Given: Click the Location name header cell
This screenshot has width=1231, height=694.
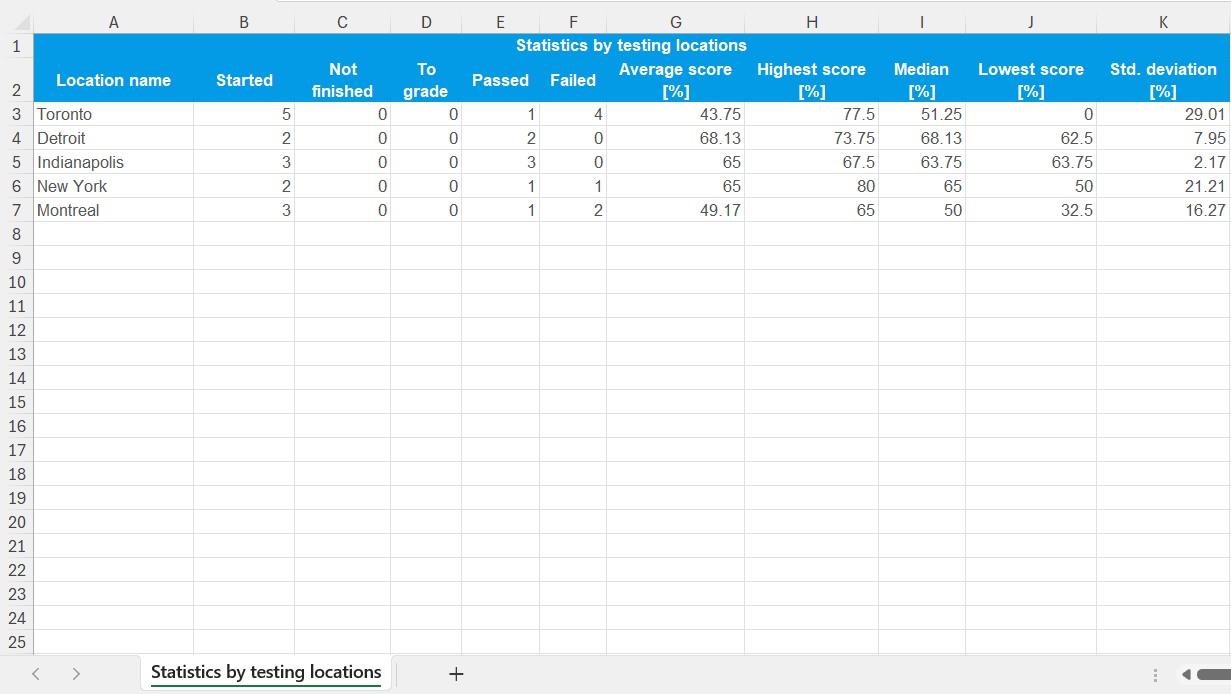Looking at the screenshot, I should 113,80.
